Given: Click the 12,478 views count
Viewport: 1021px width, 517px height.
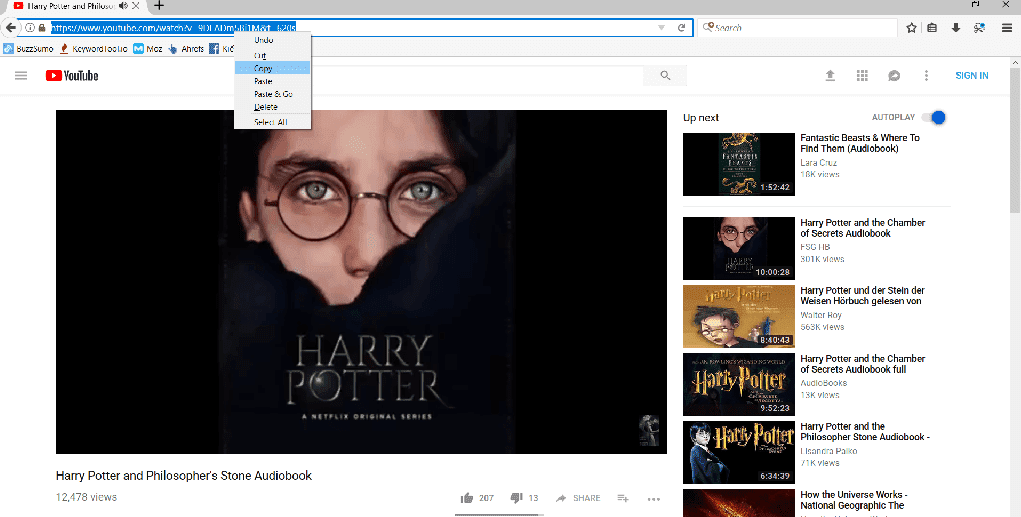Looking at the screenshot, I should (86, 497).
